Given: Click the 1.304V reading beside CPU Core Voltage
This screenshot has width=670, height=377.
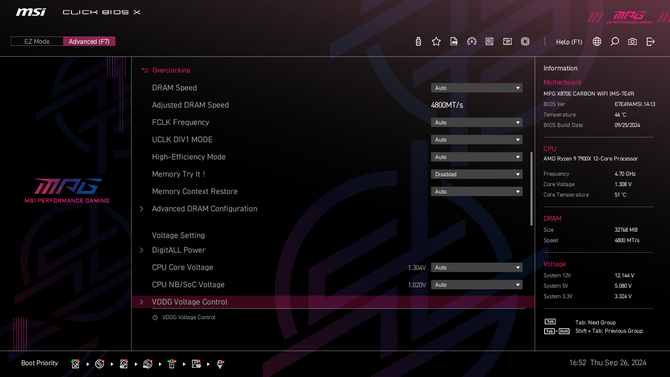Looking at the screenshot, I should (x=417, y=268).
